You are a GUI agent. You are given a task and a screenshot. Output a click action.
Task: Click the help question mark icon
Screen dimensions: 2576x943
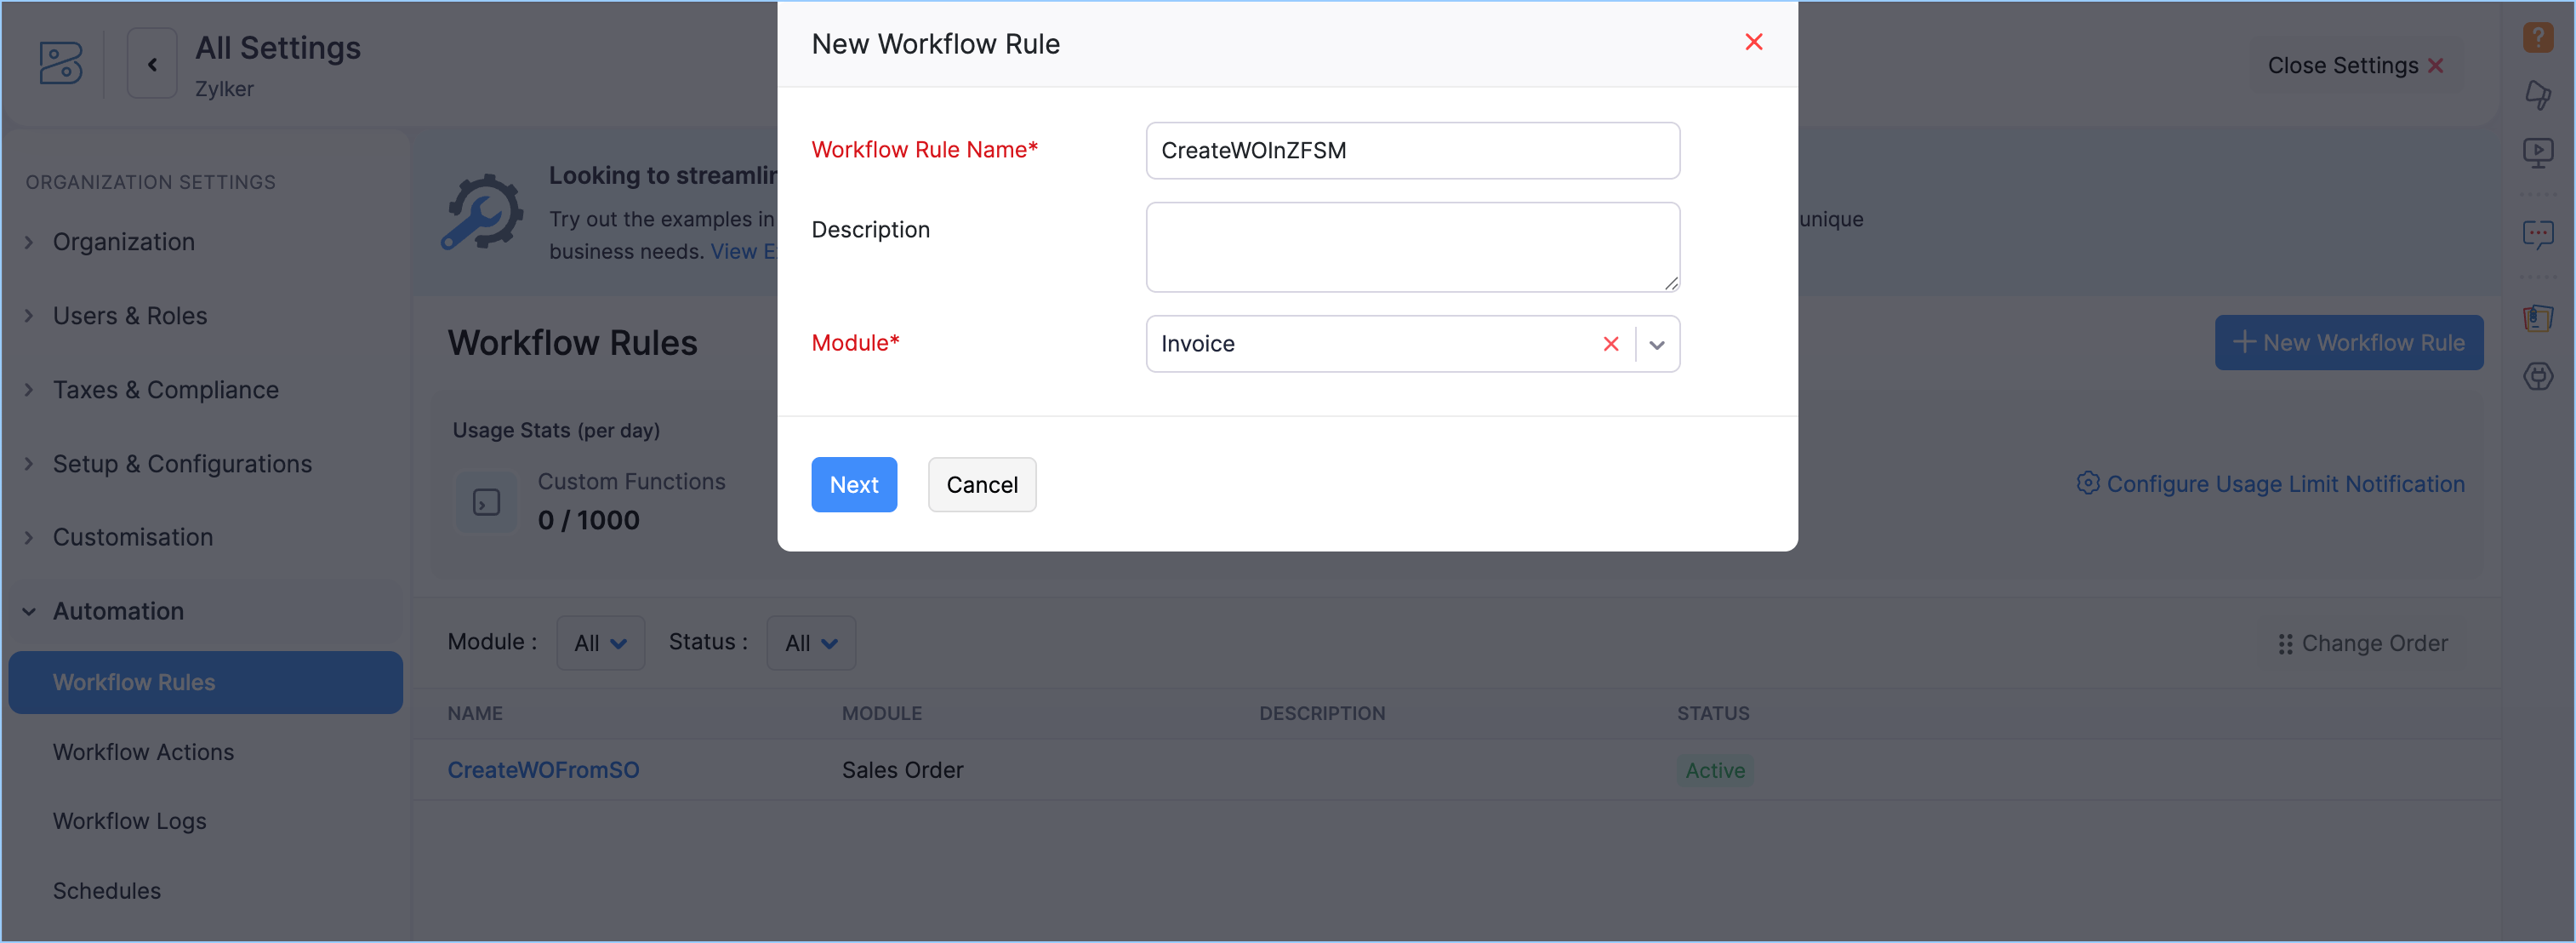click(2537, 36)
